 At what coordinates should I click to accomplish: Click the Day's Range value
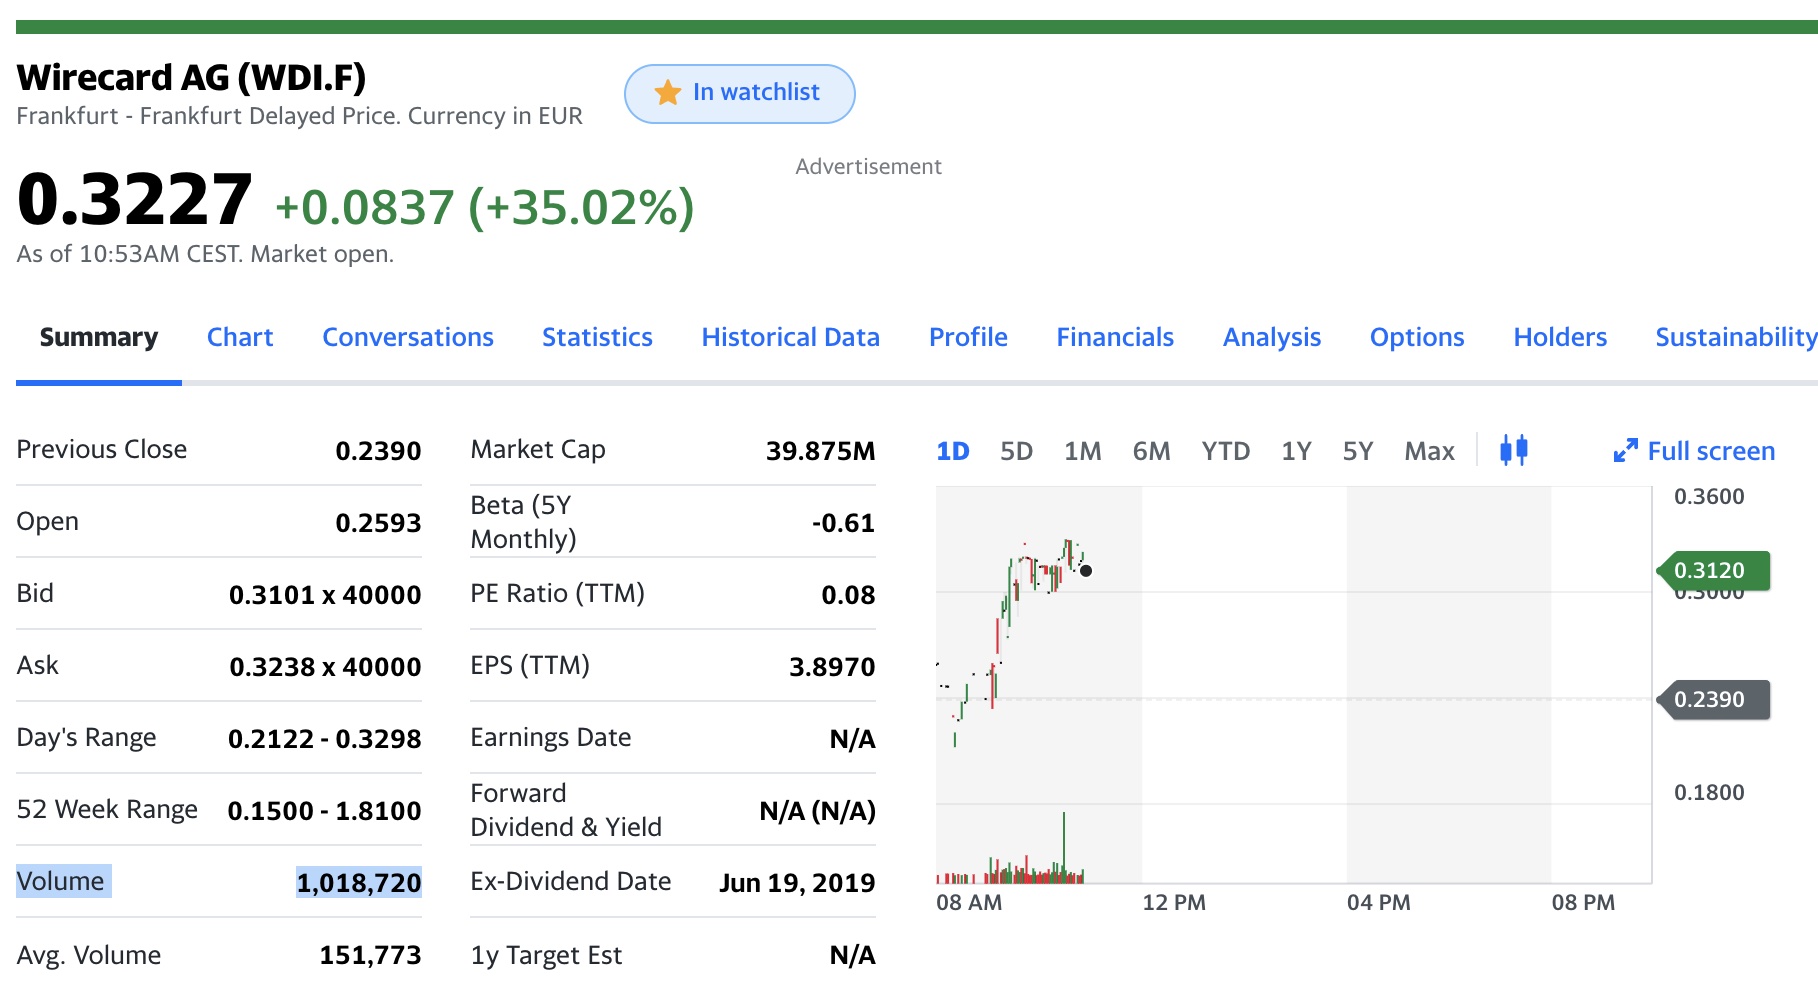(x=324, y=739)
